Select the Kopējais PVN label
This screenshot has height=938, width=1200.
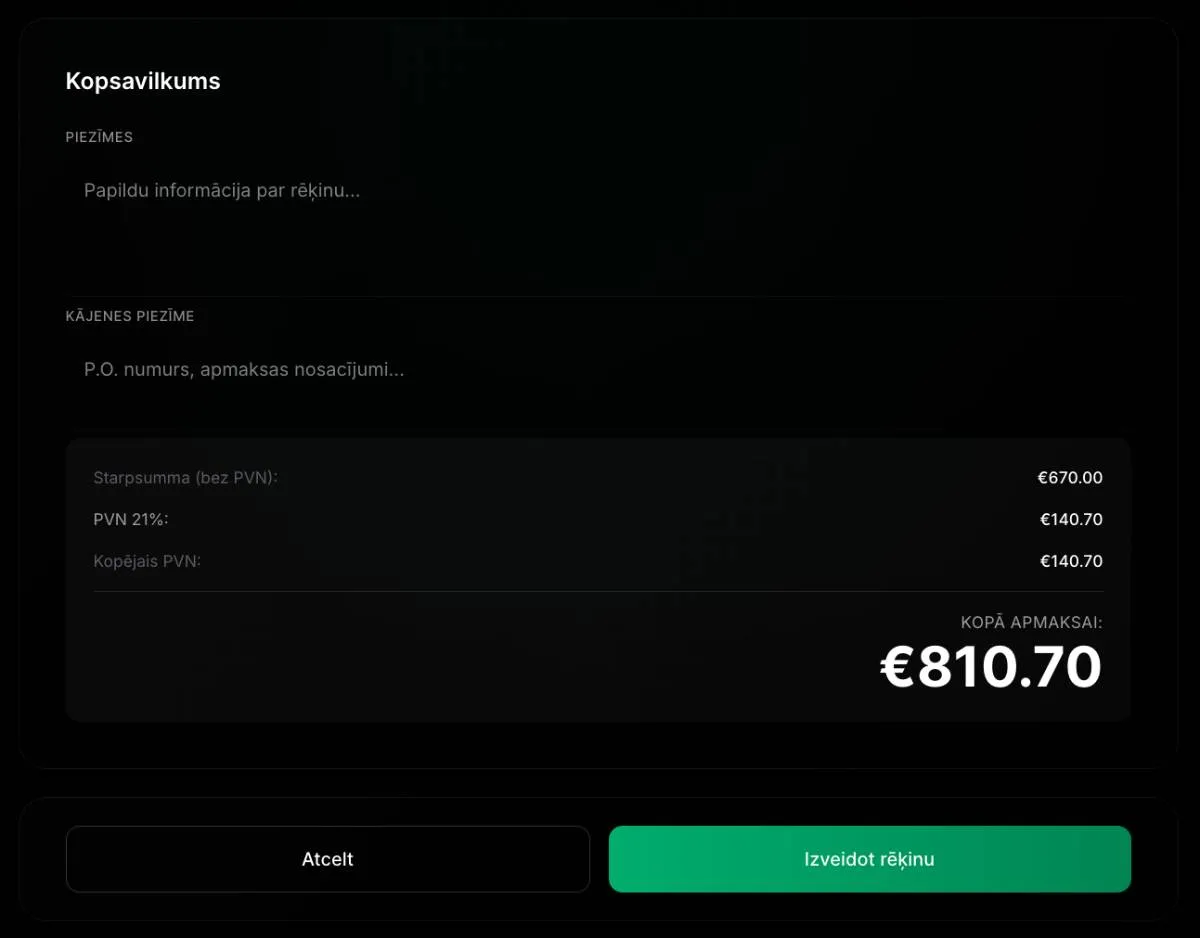[147, 561]
